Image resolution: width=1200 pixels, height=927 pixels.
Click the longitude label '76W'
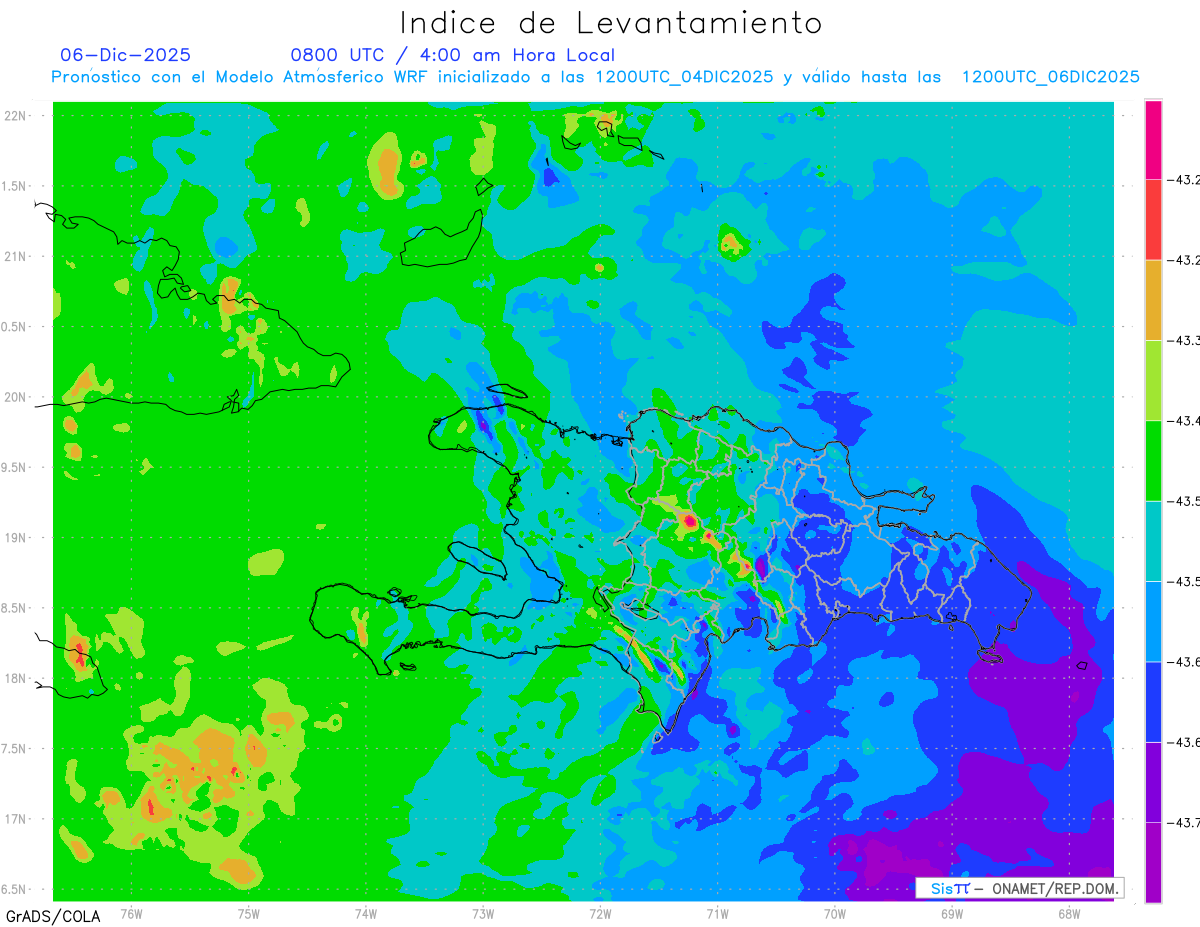click(x=131, y=913)
